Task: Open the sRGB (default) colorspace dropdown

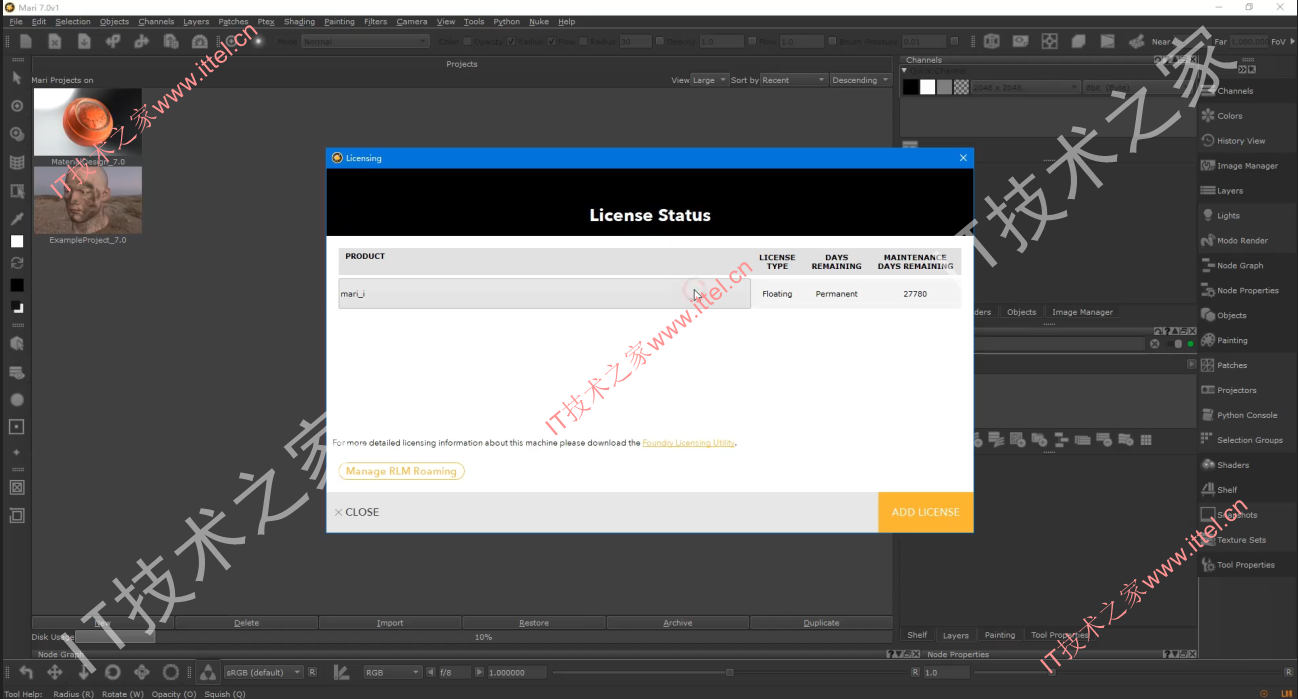Action: point(263,672)
